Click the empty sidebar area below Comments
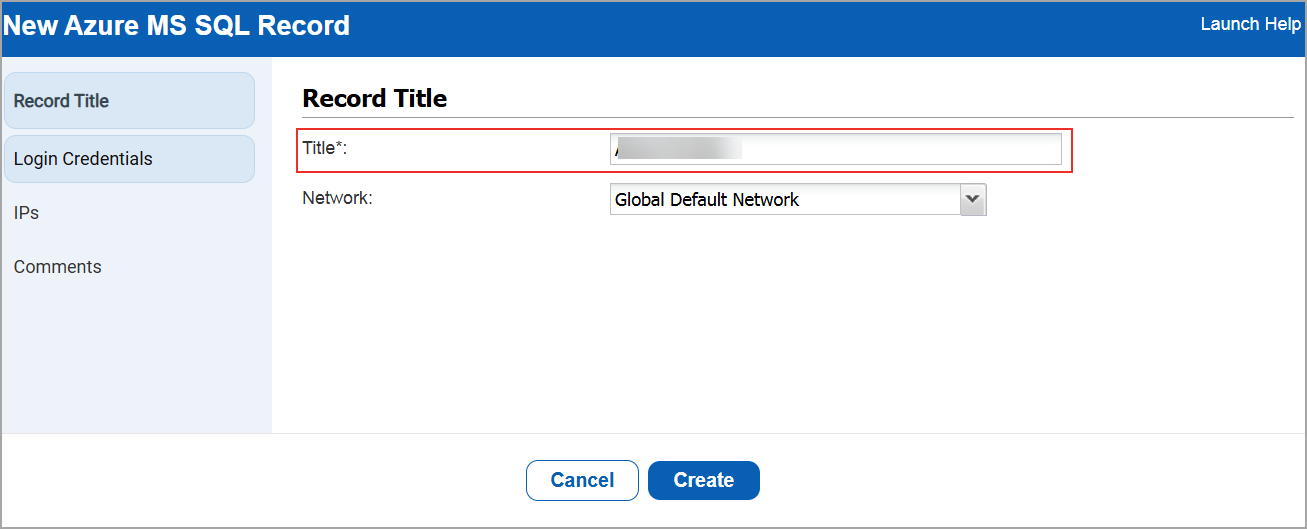 click(136, 360)
